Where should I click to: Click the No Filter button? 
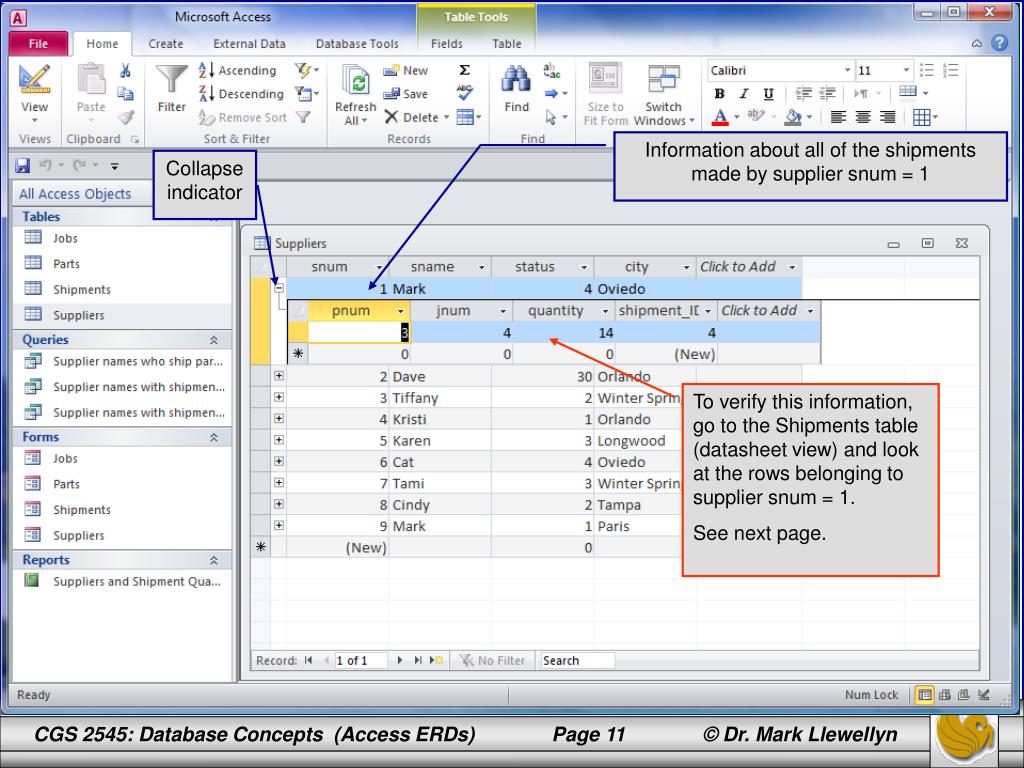[x=494, y=660]
